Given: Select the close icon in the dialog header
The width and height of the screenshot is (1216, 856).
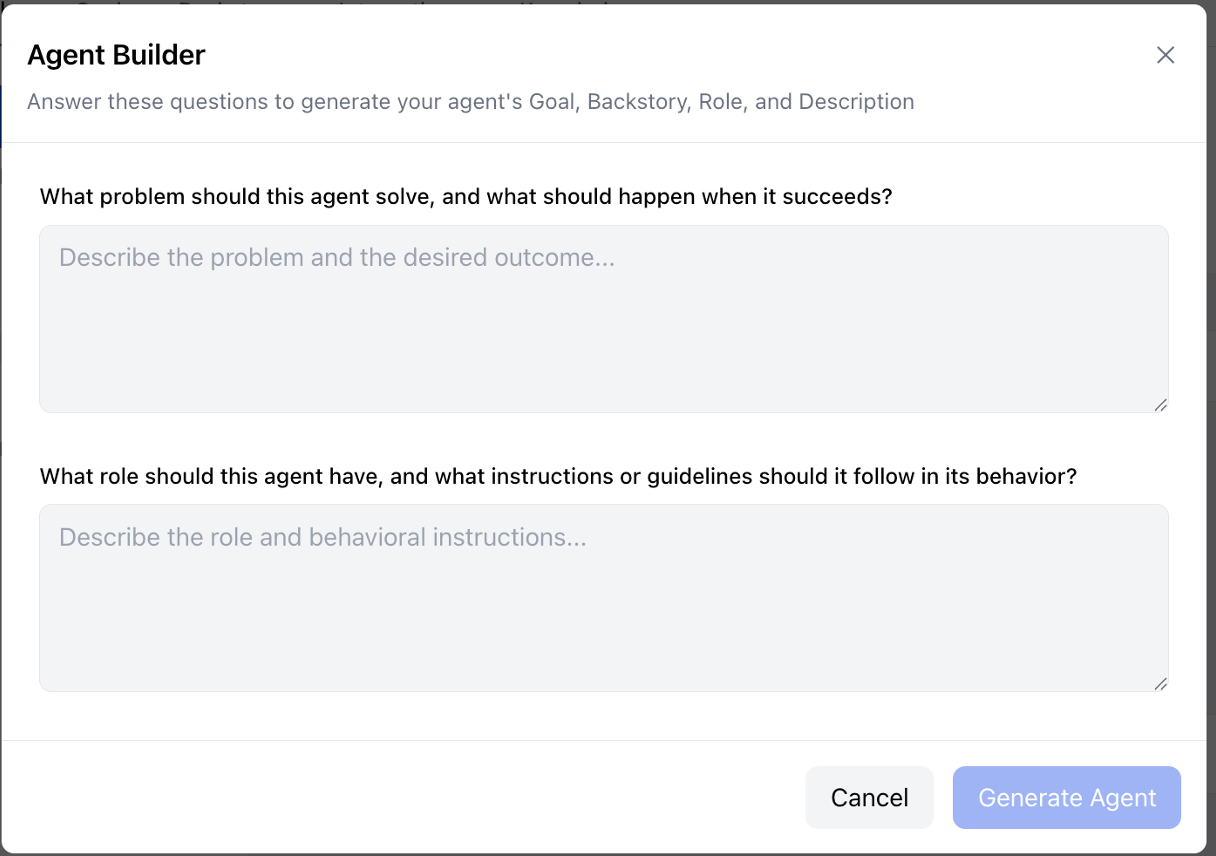Looking at the screenshot, I should click(1165, 55).
